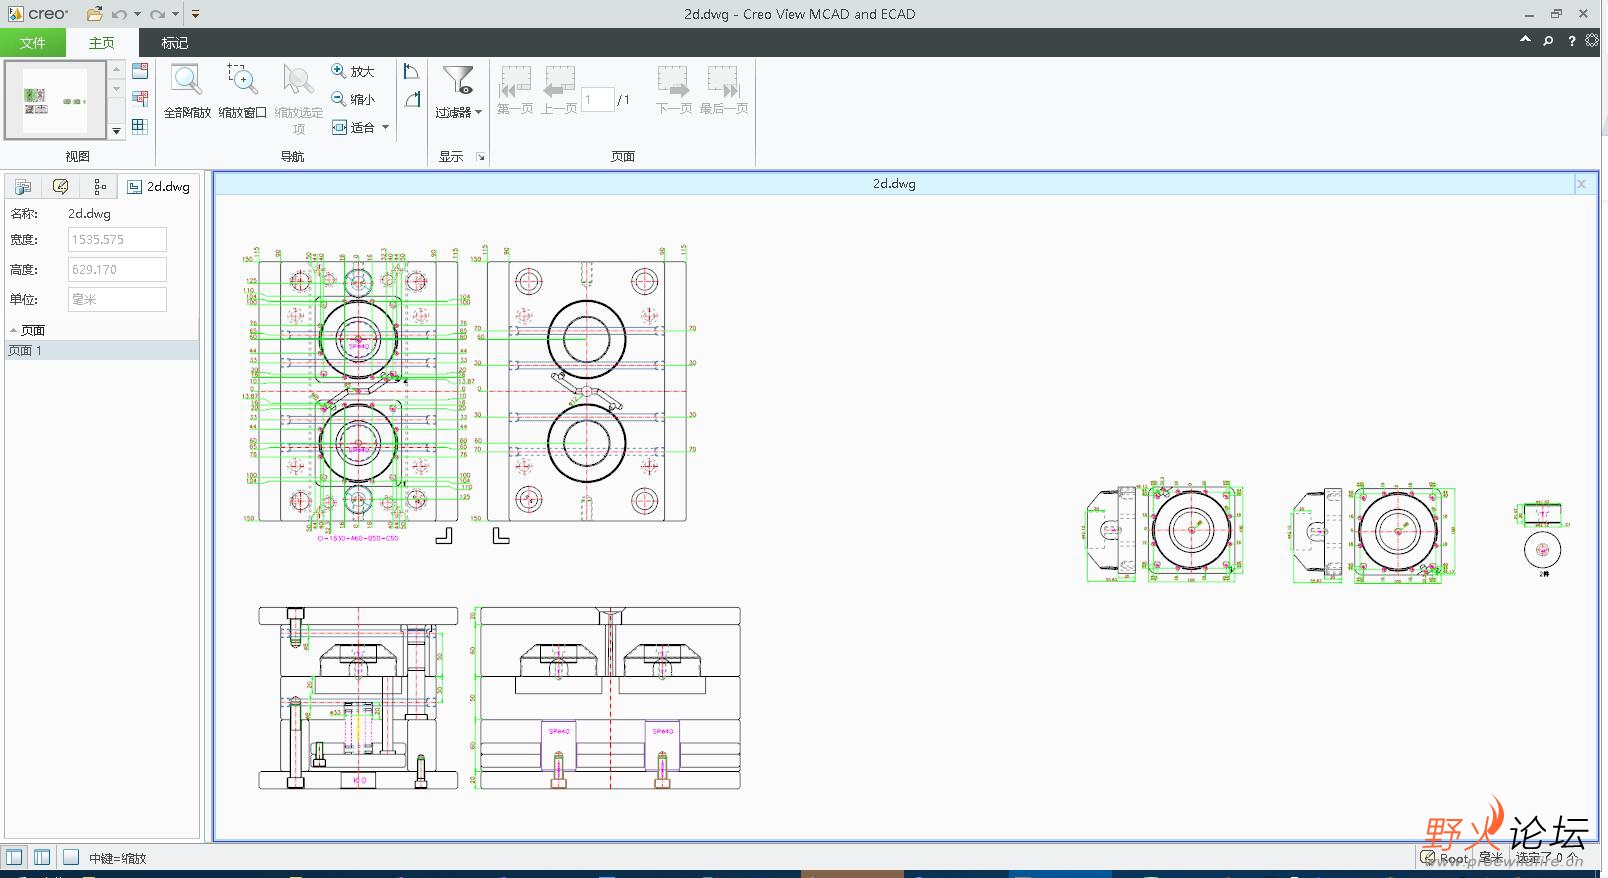Click the 高度 value field 629.170
Screen dimensions: 1608x878
pos(117,270)
